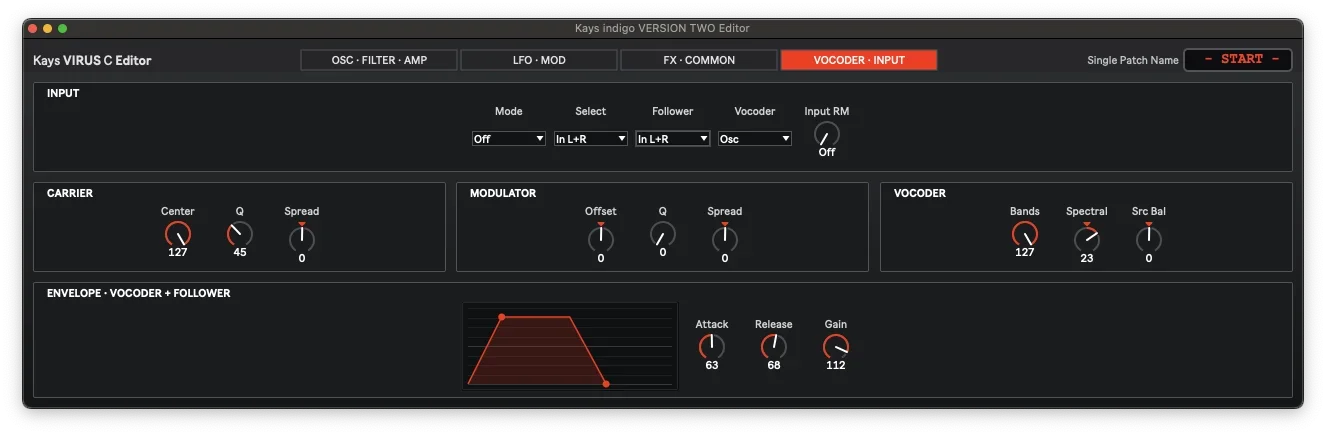This screenshot has height=435, width=1326.
Task: Click the Gain value 112
Action: (x=836, y=366)
